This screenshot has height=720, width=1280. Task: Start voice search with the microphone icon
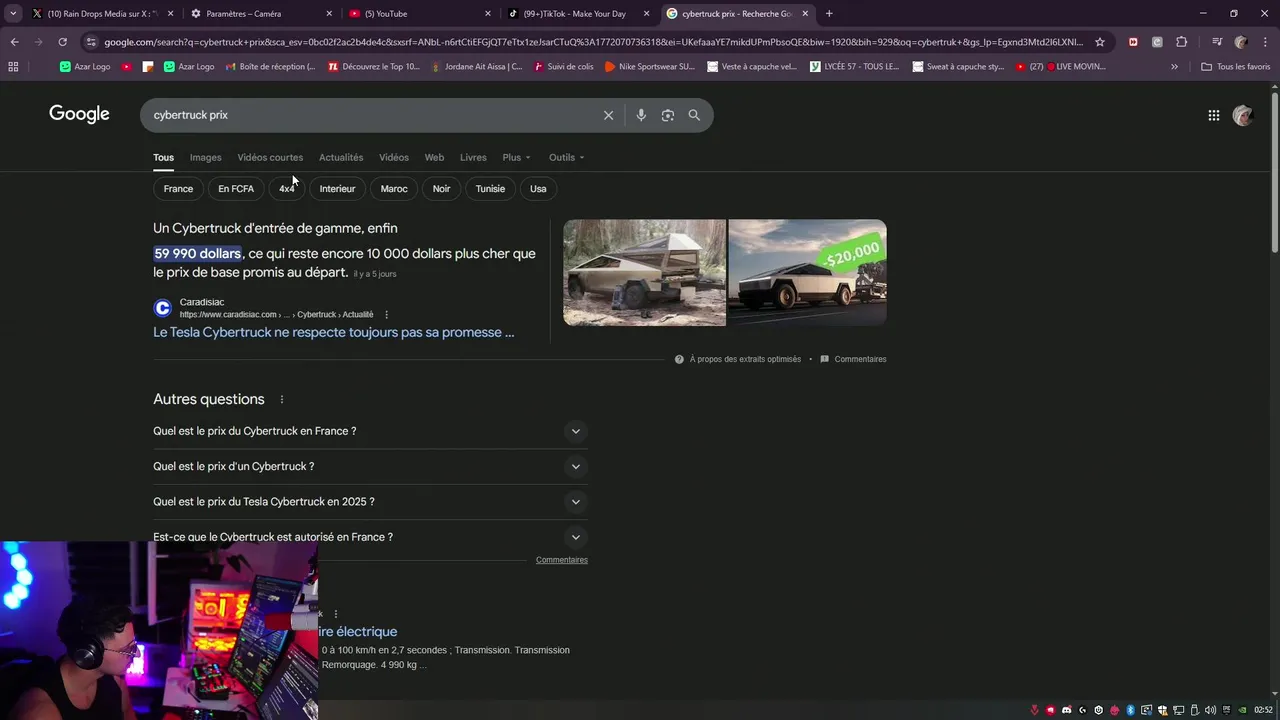click(x=641, y=115)
